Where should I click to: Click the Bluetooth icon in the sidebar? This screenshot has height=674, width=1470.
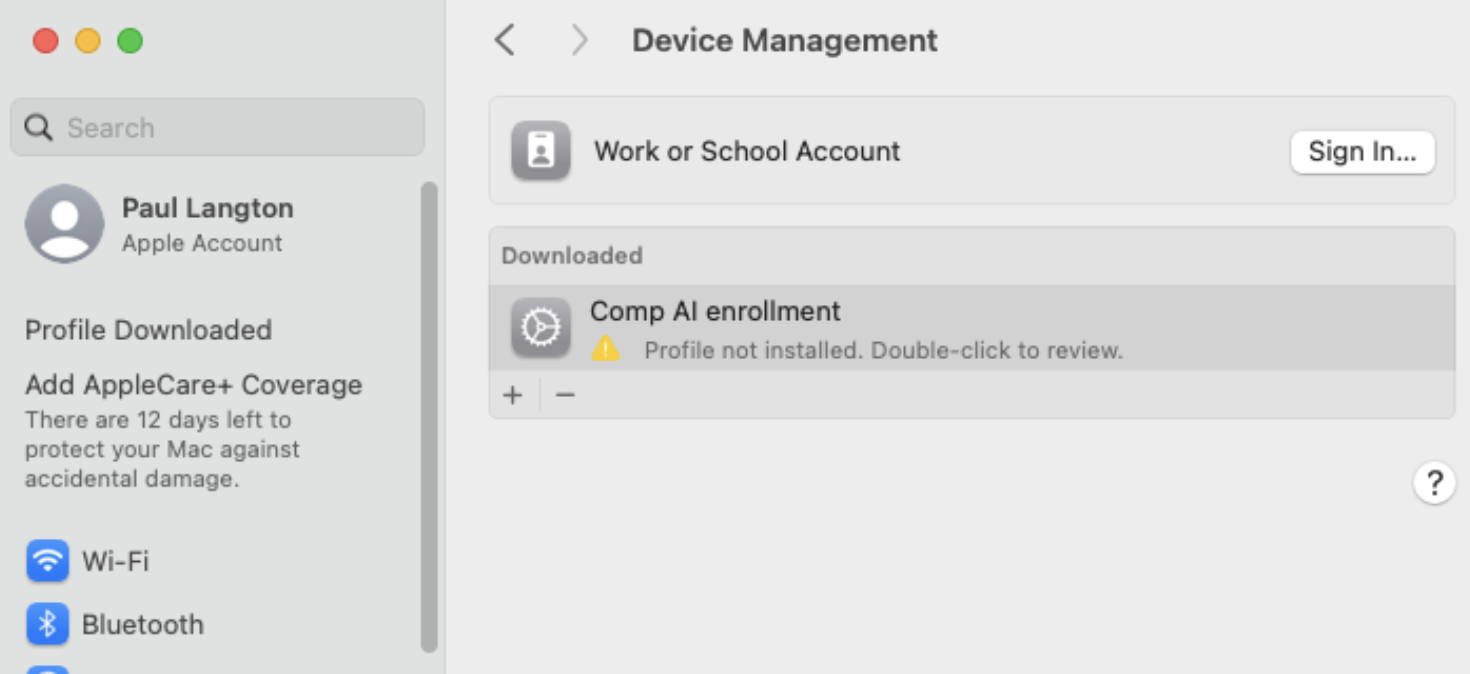pyautogui.click(x=47, y=624)
